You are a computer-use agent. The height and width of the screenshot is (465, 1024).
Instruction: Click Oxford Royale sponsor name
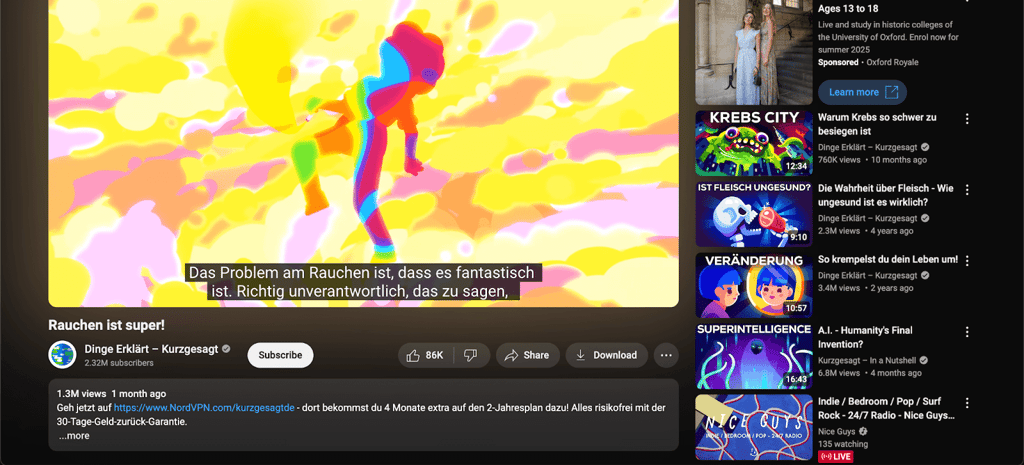tap(892, 62)
